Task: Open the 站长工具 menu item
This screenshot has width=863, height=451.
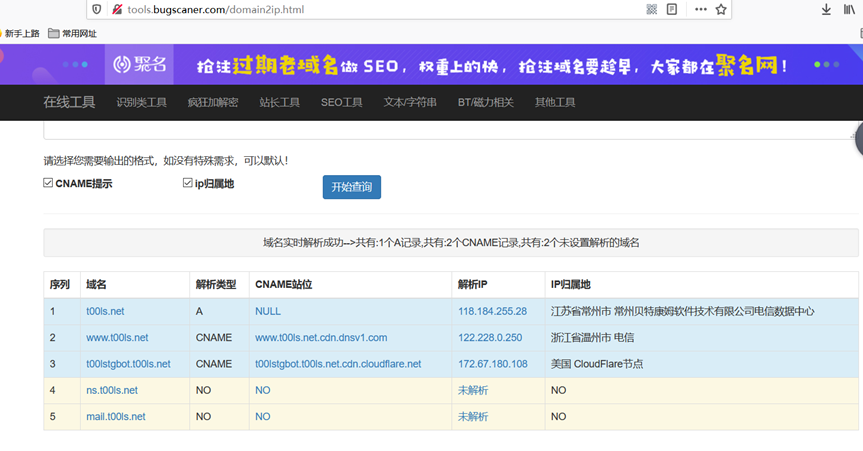Action: pyautogui.click(x=279, y=102)
